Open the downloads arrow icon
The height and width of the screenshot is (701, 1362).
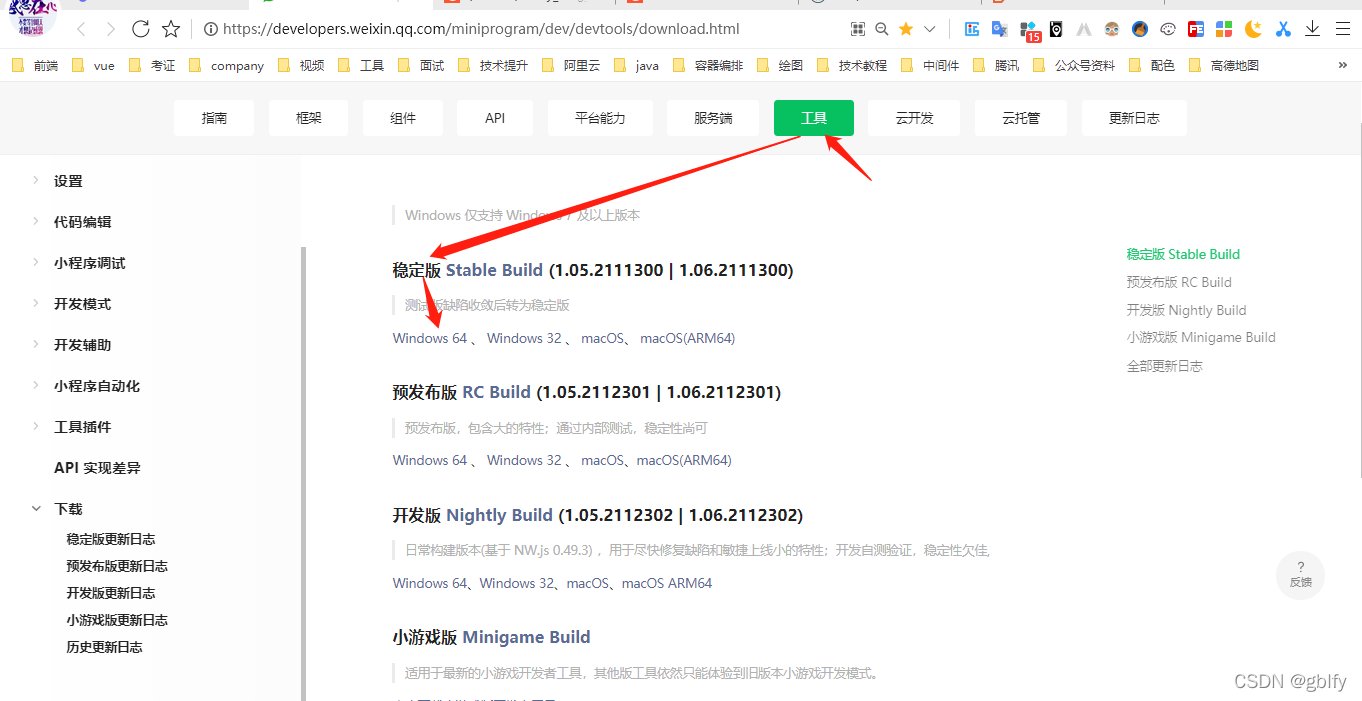click(x=1313, y=28)
